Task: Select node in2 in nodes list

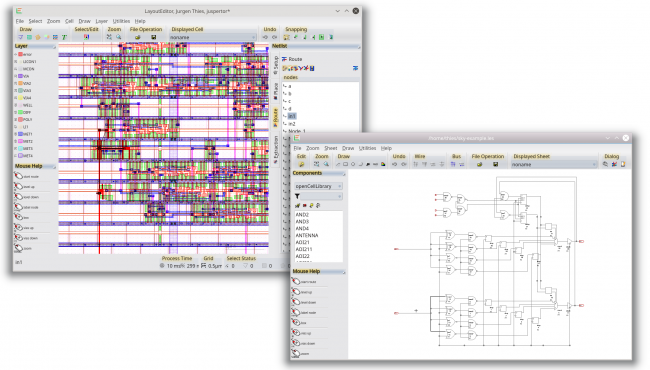Action: click(292, 124)
